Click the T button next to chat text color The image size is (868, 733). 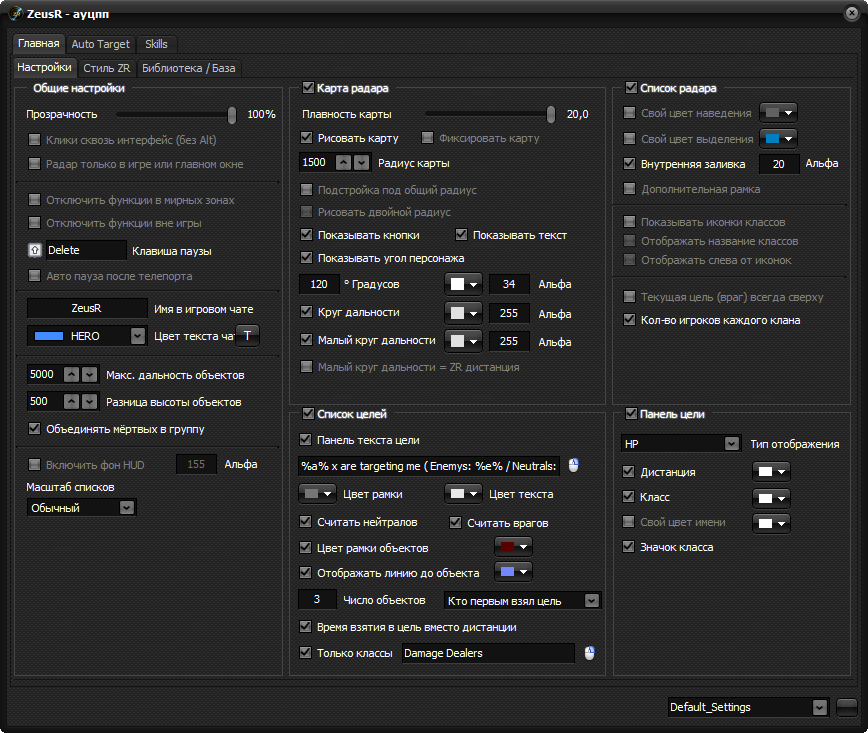pos(247,335)
